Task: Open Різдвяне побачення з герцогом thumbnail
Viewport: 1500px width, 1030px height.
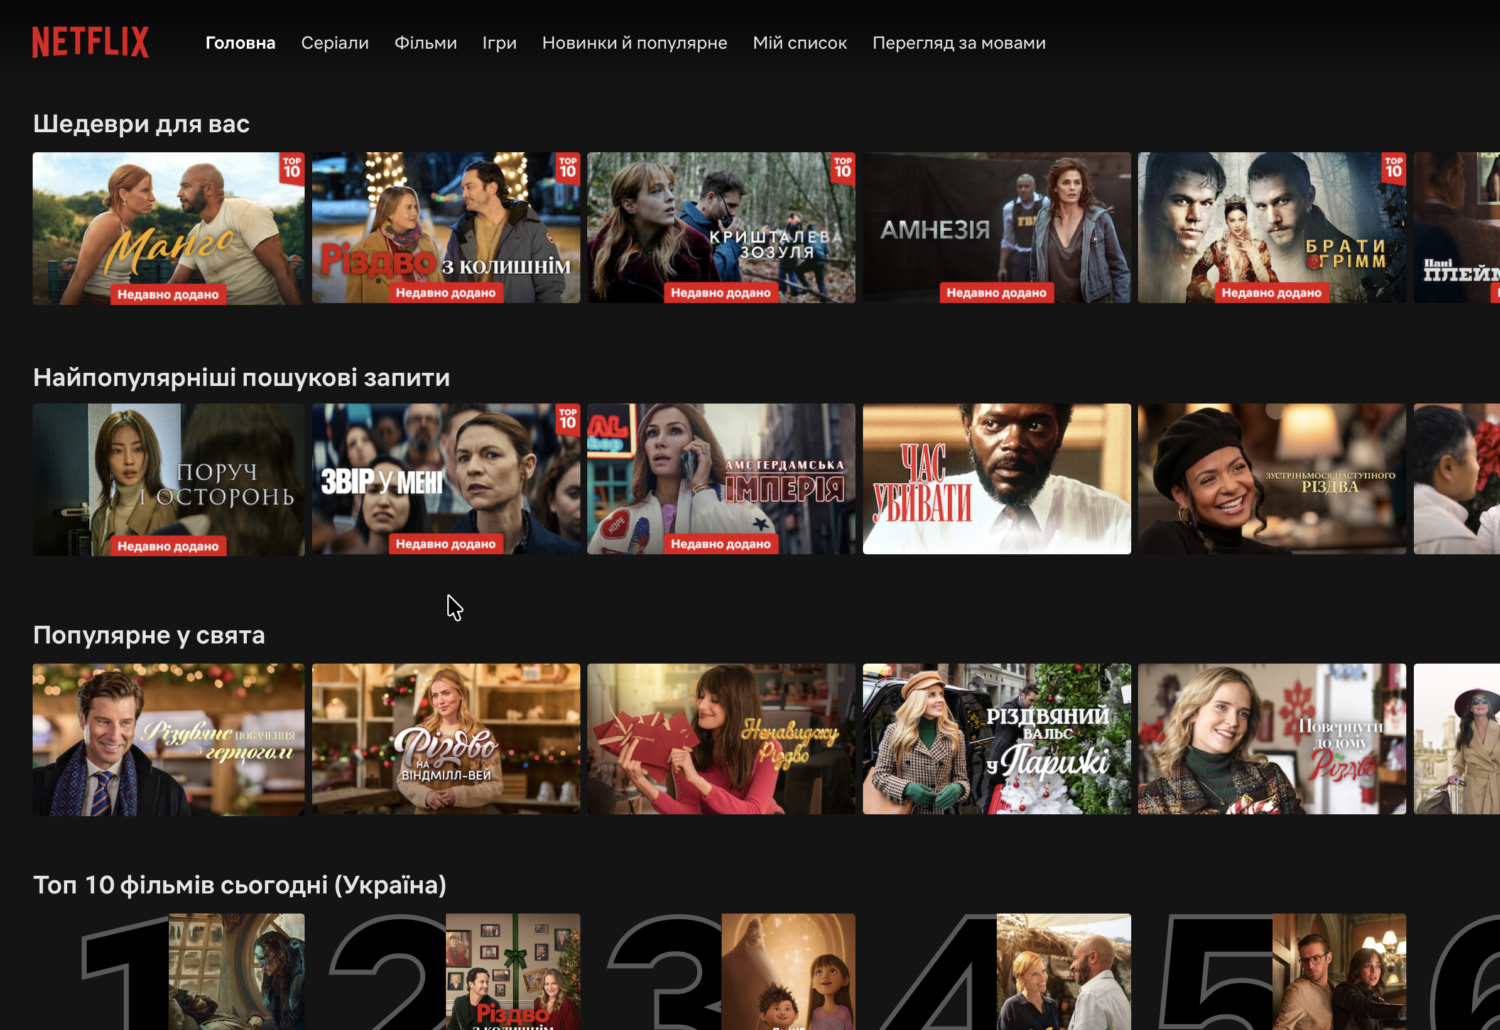Action: [168, 740]
